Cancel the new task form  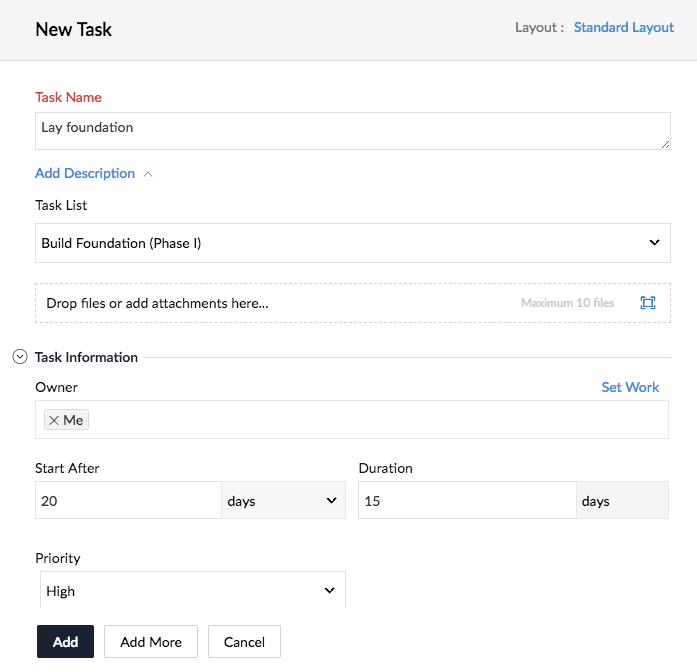[244, 642]
